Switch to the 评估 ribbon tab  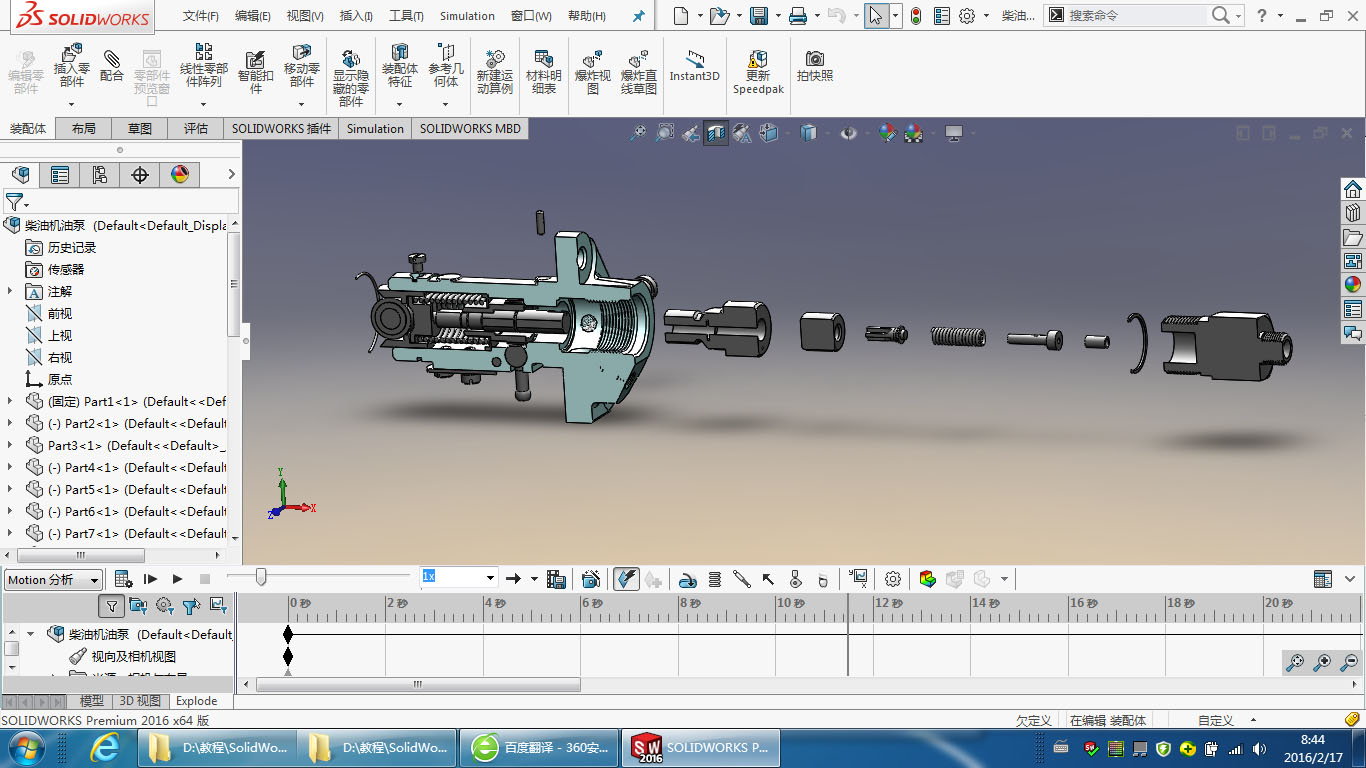[x=196, y=129]
